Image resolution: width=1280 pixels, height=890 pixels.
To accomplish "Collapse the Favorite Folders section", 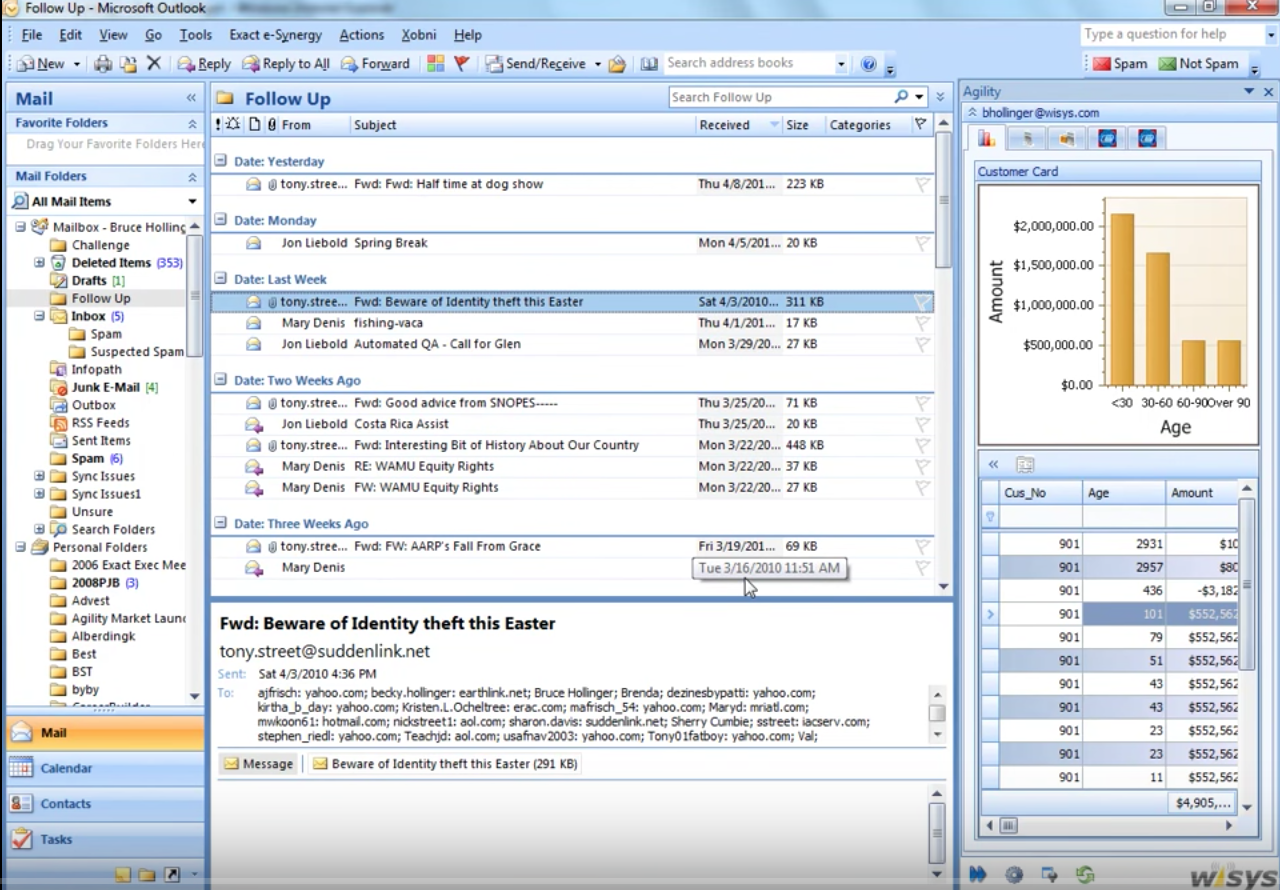I will pos(192,123).
